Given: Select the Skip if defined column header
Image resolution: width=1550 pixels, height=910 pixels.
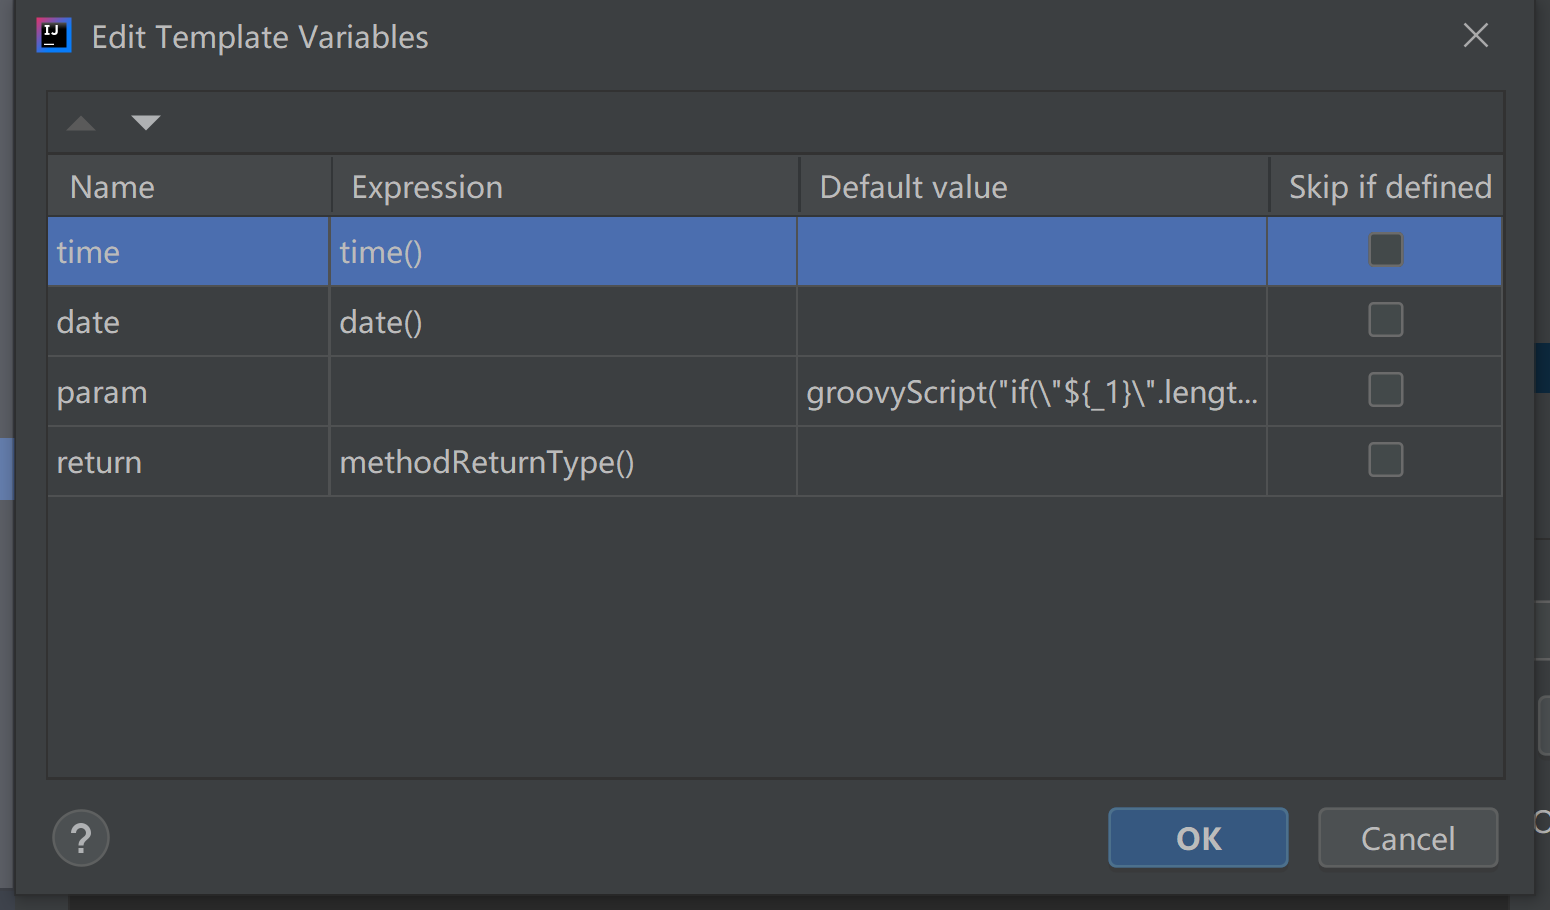Looking at the screenshot, I should [x=1386, y=186].
